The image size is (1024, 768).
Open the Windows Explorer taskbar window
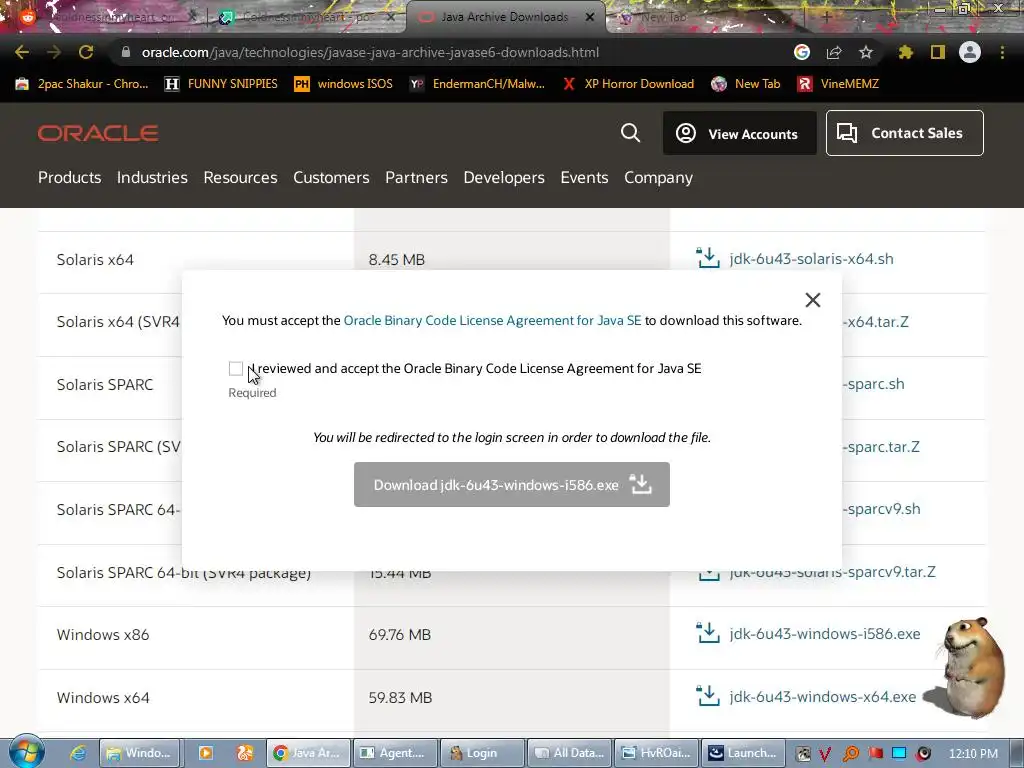(139, 753)
